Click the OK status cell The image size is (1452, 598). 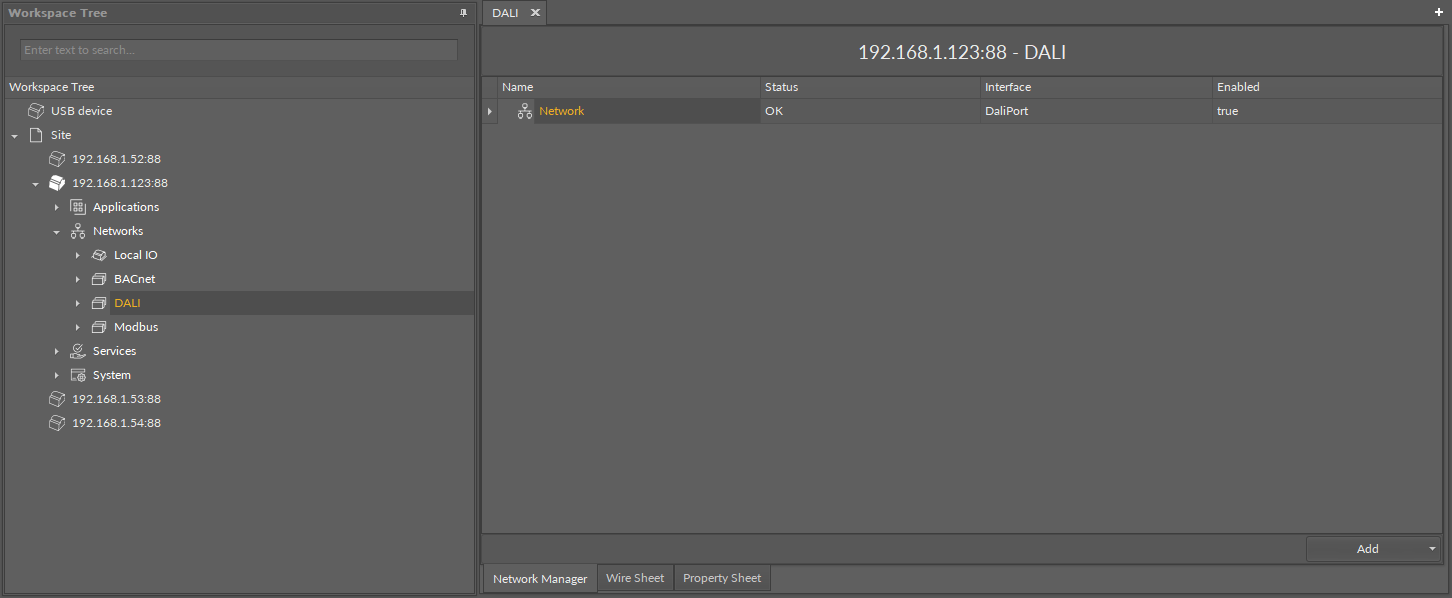point(870,111)
